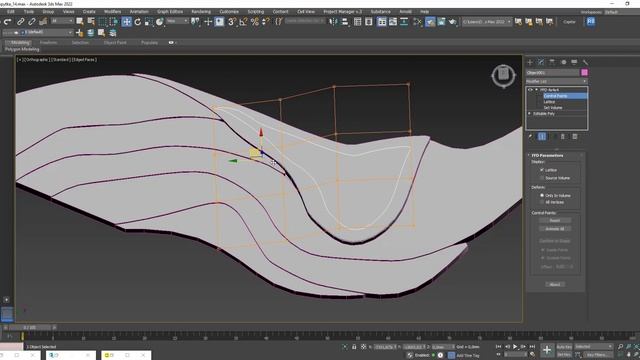The width and height of the screenshot is (640, 360).
Task: Toggle the Angle Snap icon
Action: coord(243,22)
